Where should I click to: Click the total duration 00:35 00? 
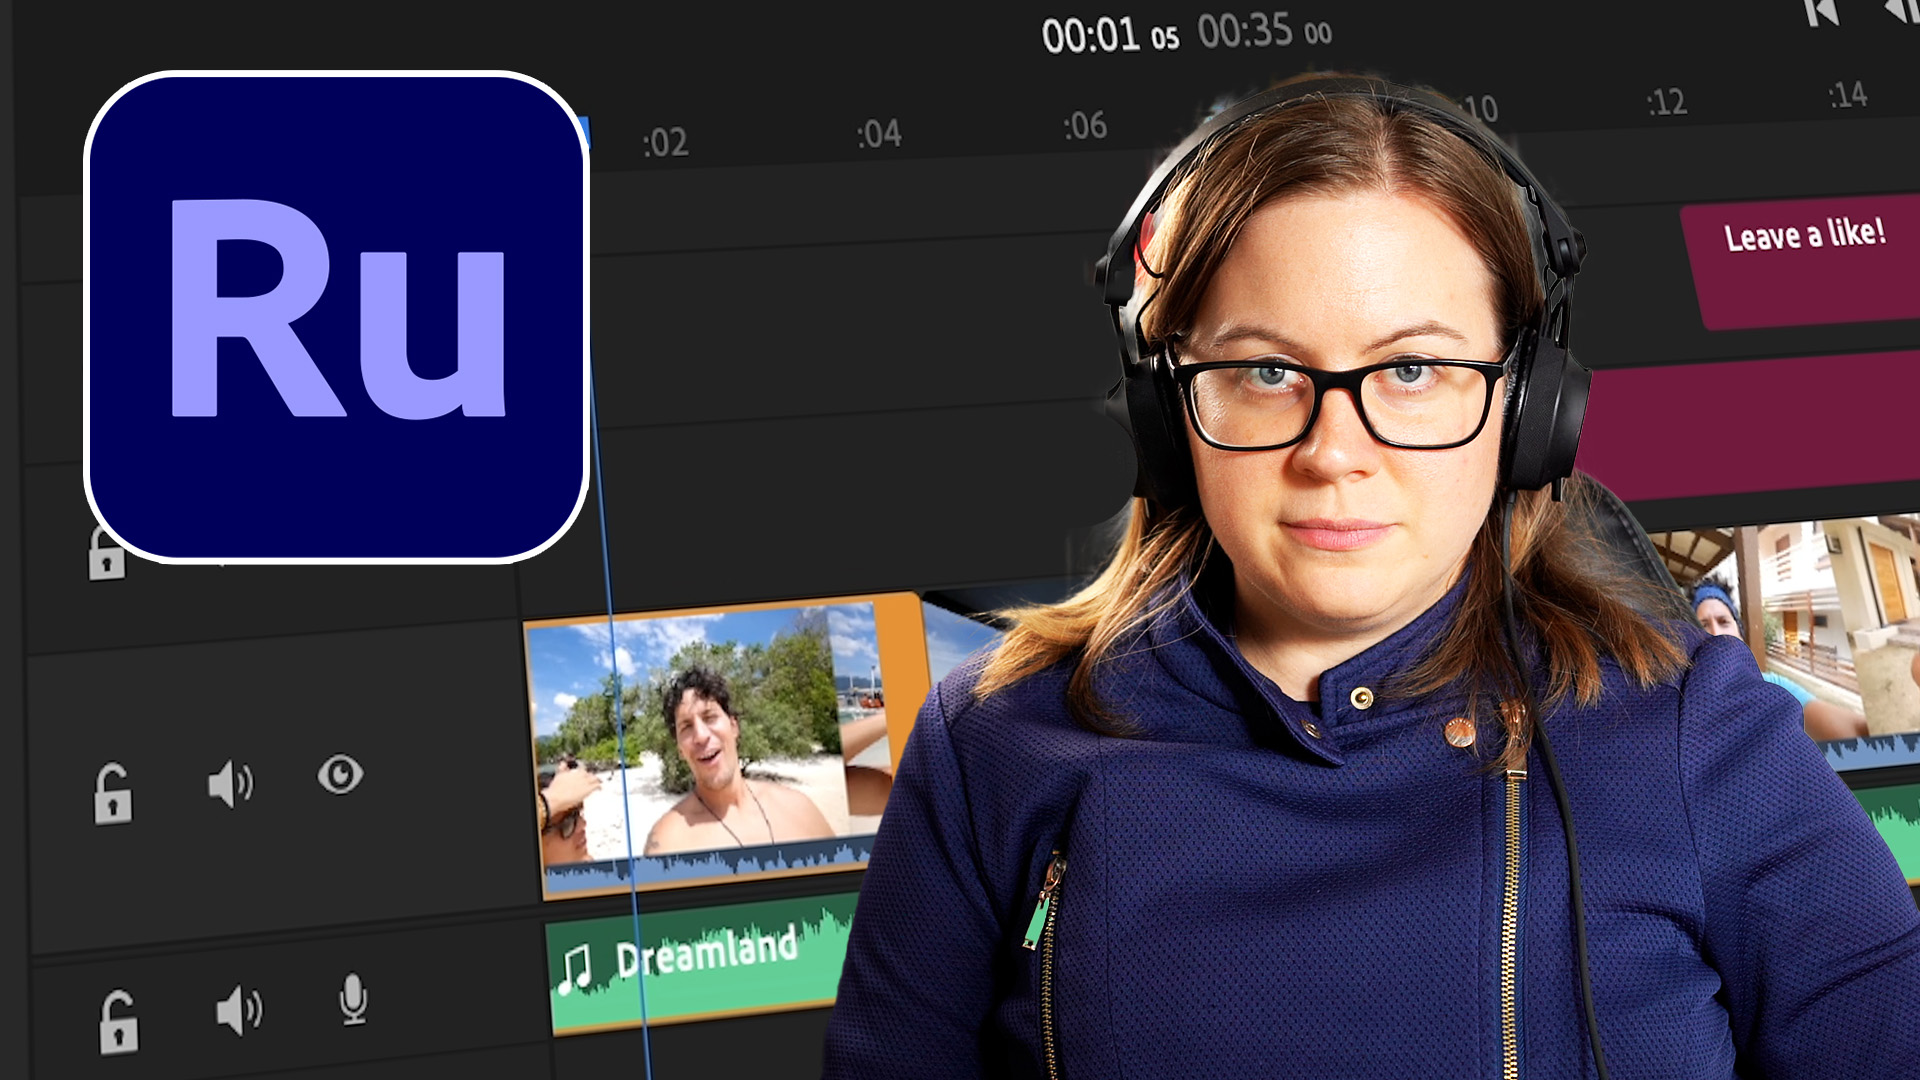click(1264, 31)
